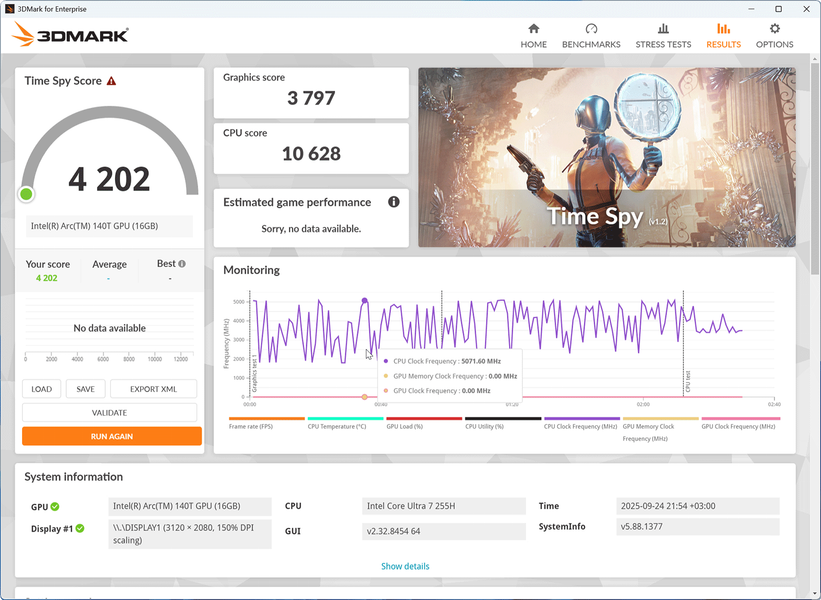Click the Stress Tests bar chart icon

pyautogui.click(x=663, y=28)
